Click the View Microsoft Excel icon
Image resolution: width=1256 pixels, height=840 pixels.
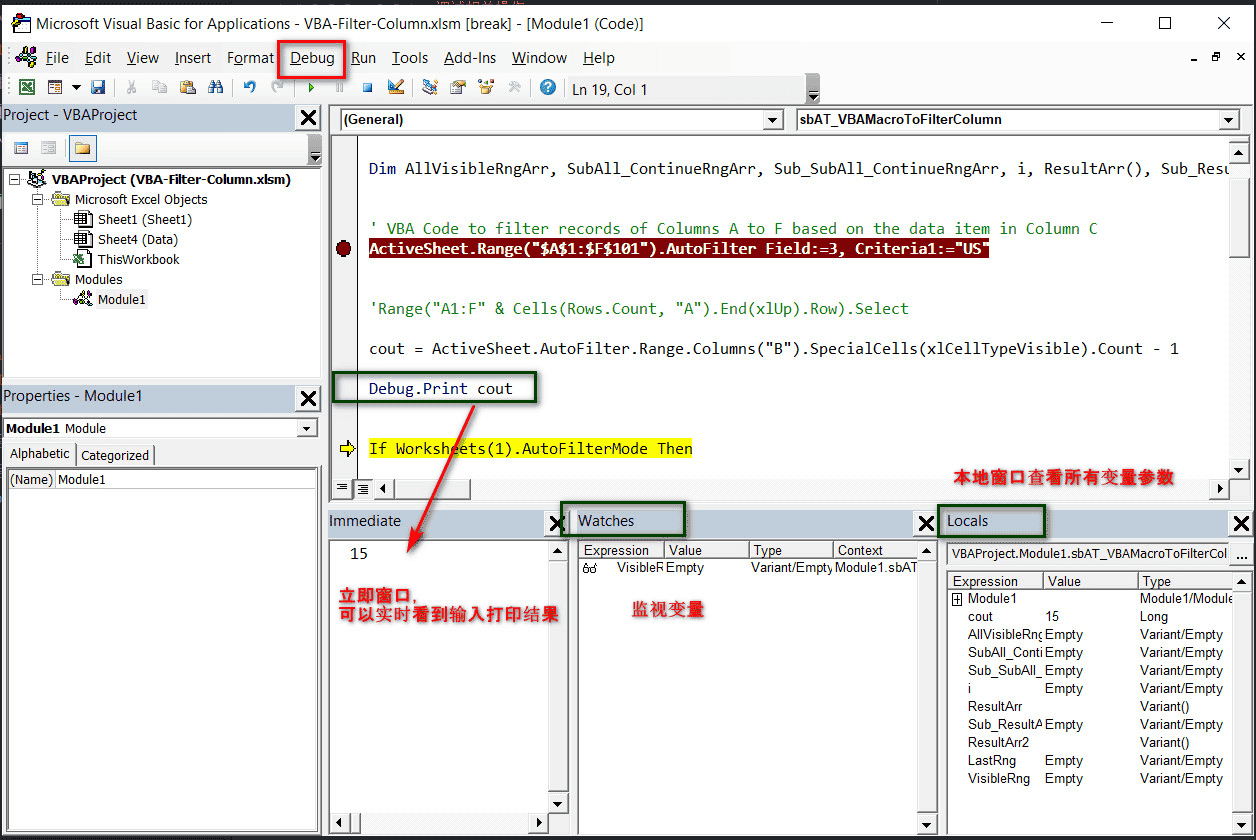pos(27,88)
